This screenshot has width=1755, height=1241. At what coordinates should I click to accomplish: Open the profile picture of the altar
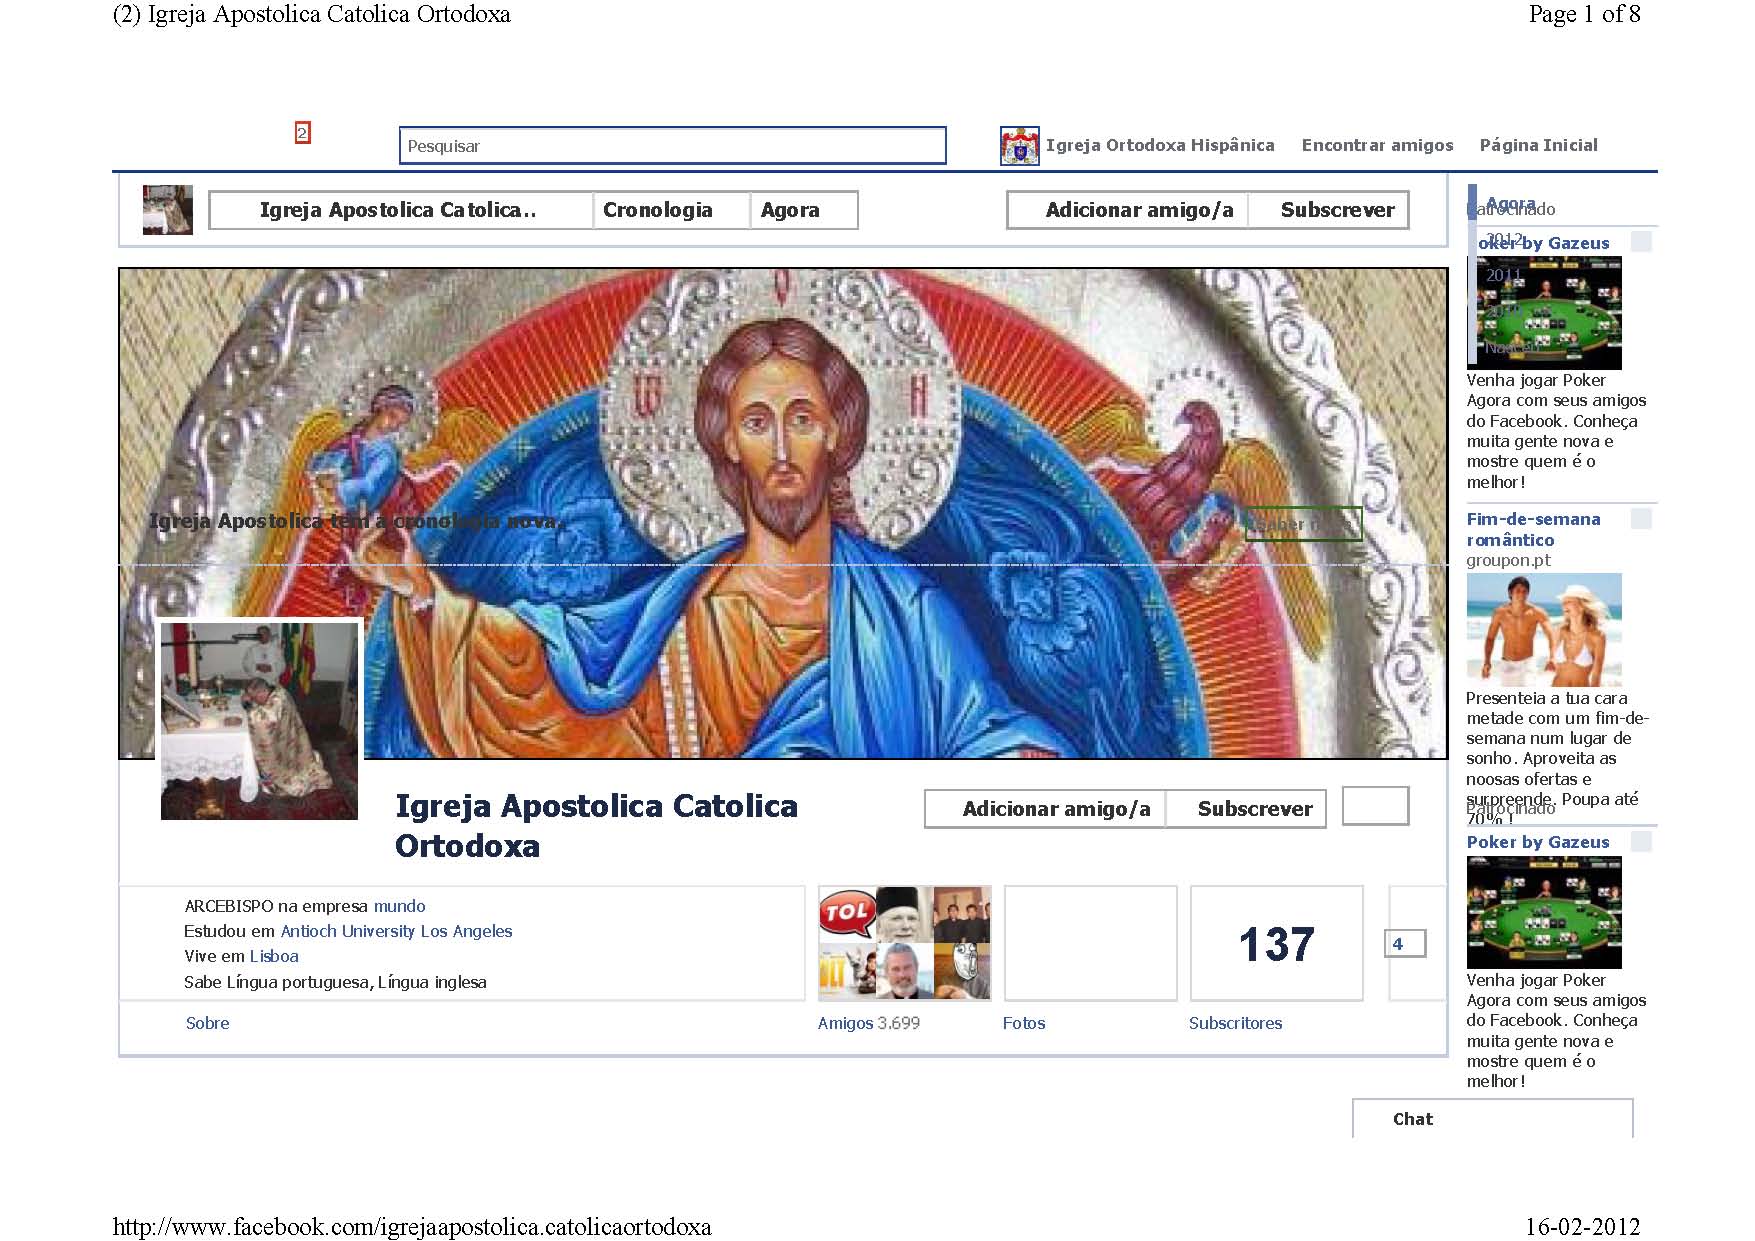tap(259, 720)
